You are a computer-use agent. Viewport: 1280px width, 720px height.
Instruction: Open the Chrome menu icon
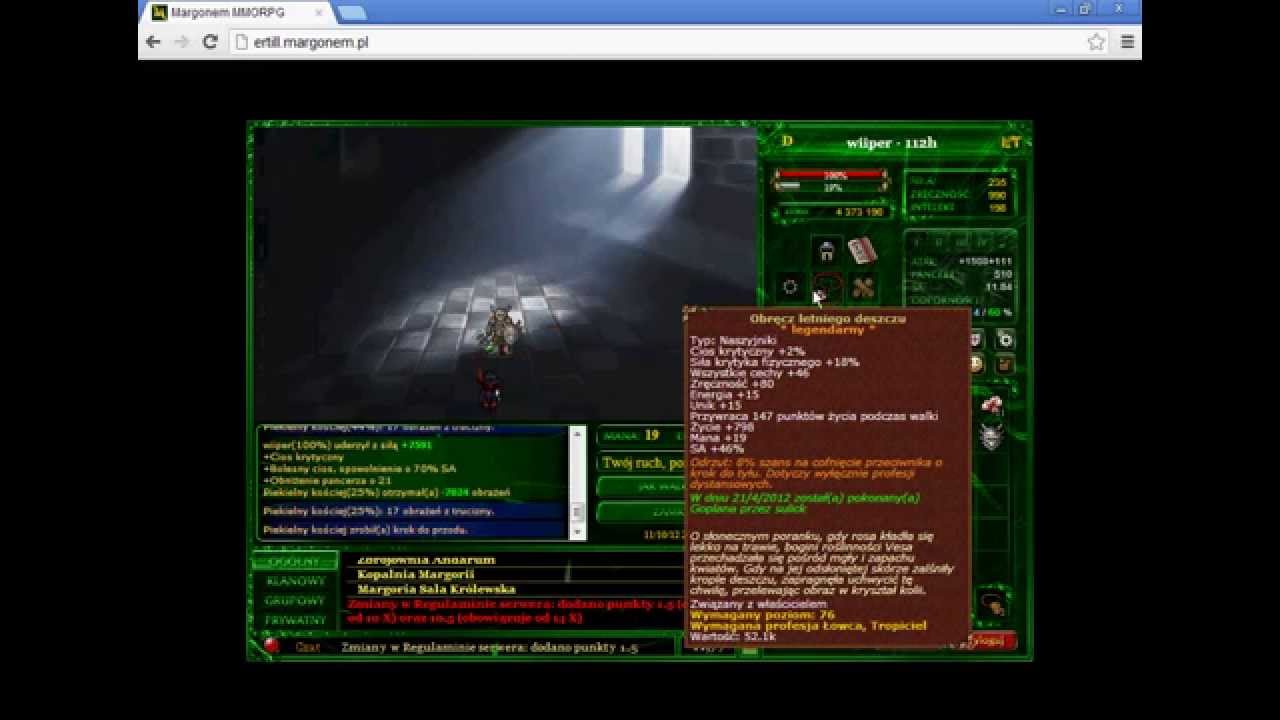coord(1127,42)
